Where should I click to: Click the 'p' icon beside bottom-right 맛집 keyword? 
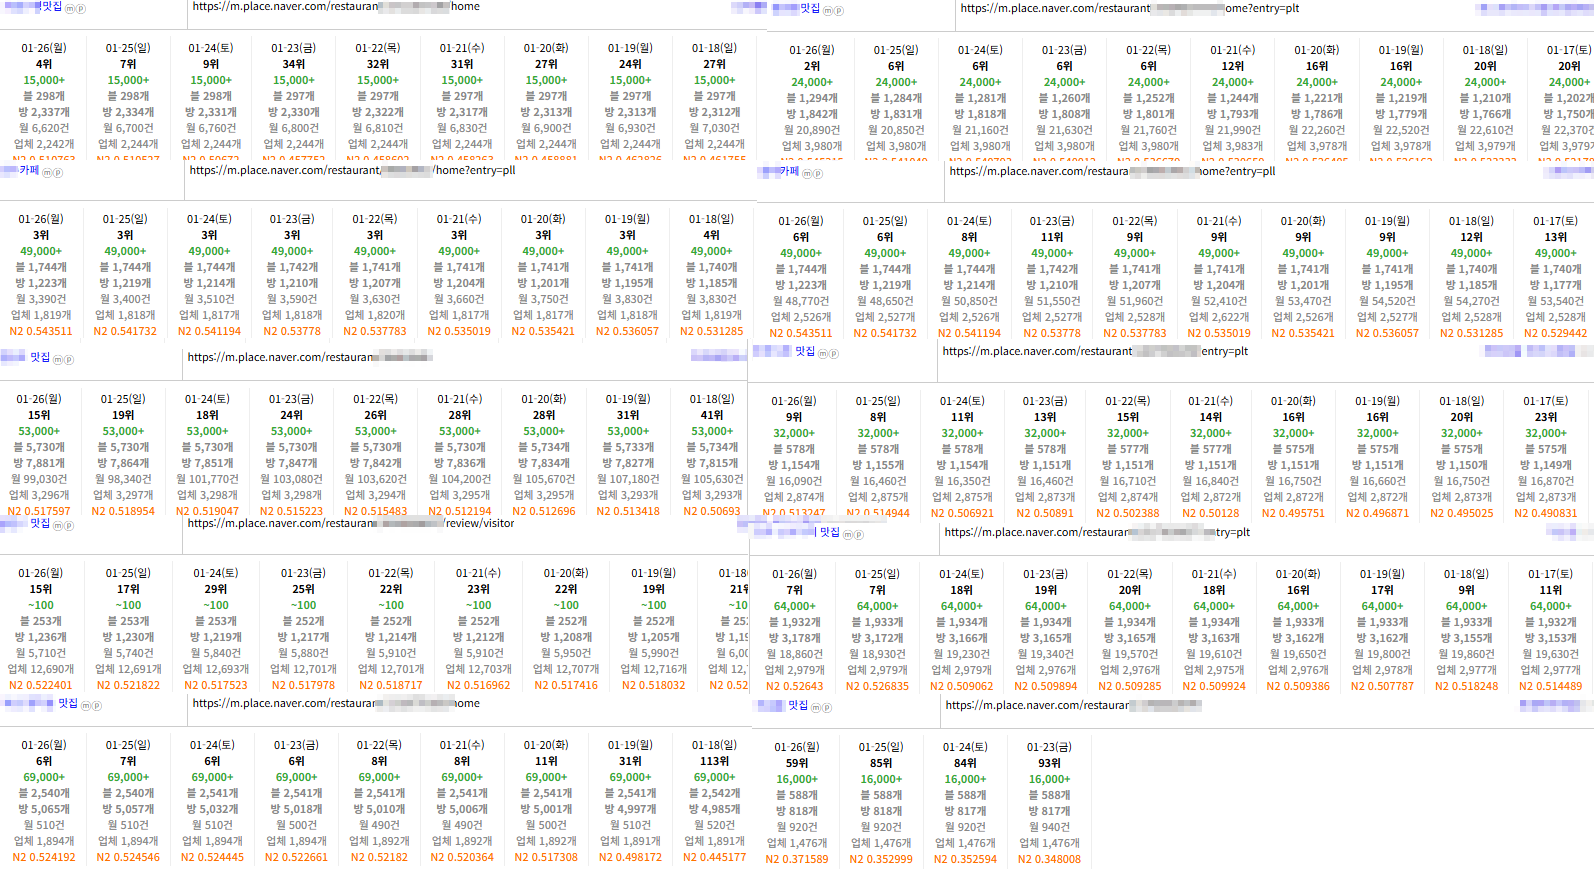coord(826,708)
